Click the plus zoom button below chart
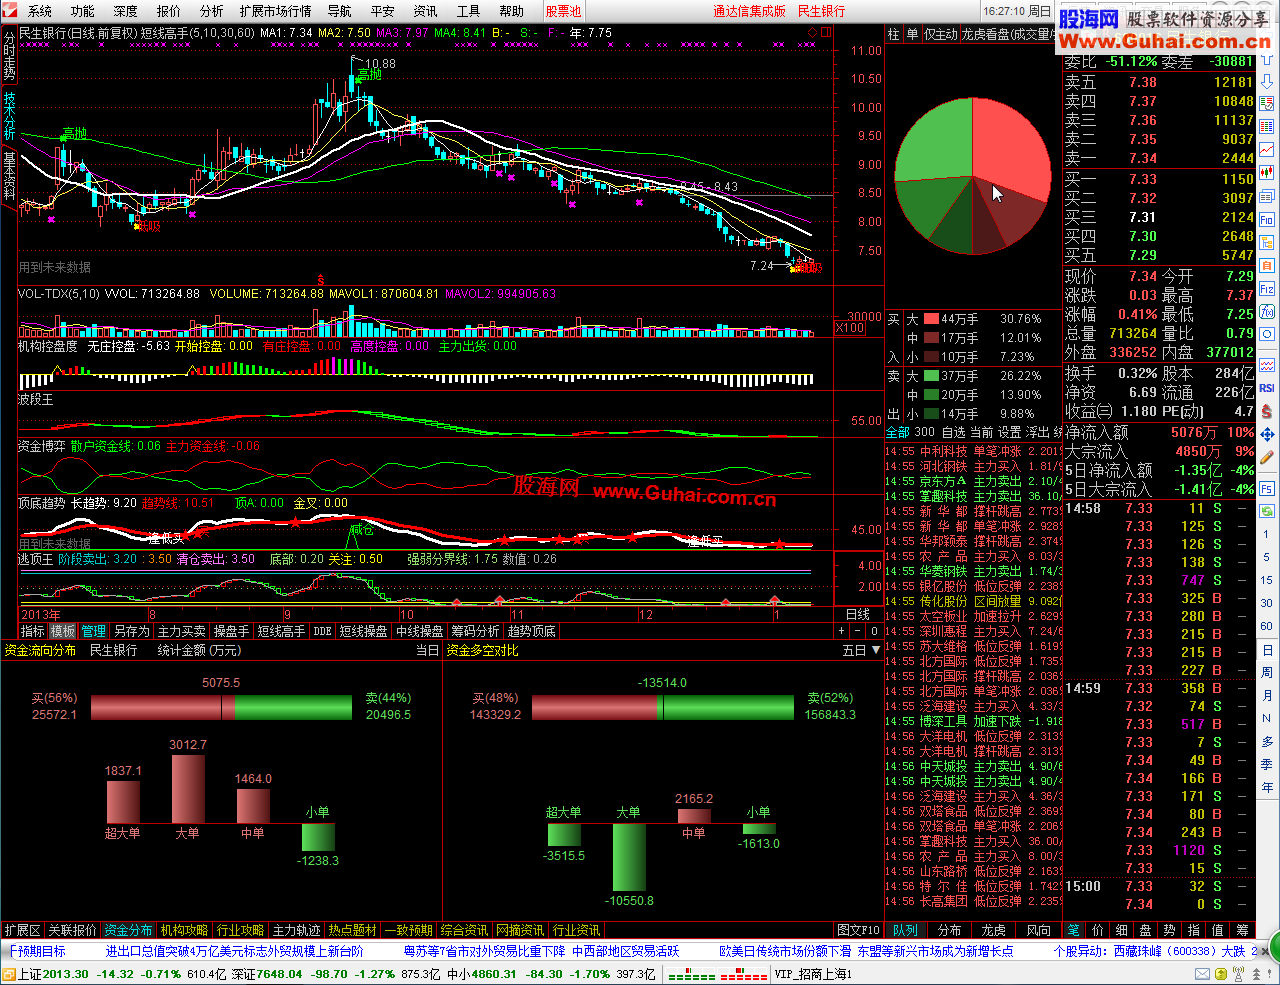Screen dimensions: 1280x985 (842, 631)
